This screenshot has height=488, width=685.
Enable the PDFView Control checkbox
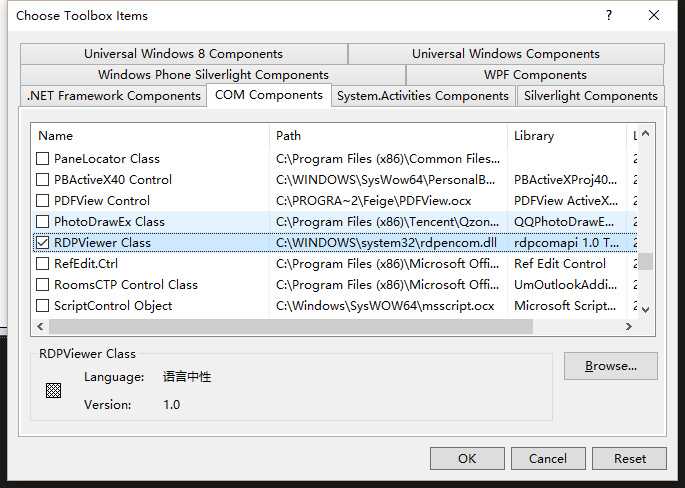point(43,201)
